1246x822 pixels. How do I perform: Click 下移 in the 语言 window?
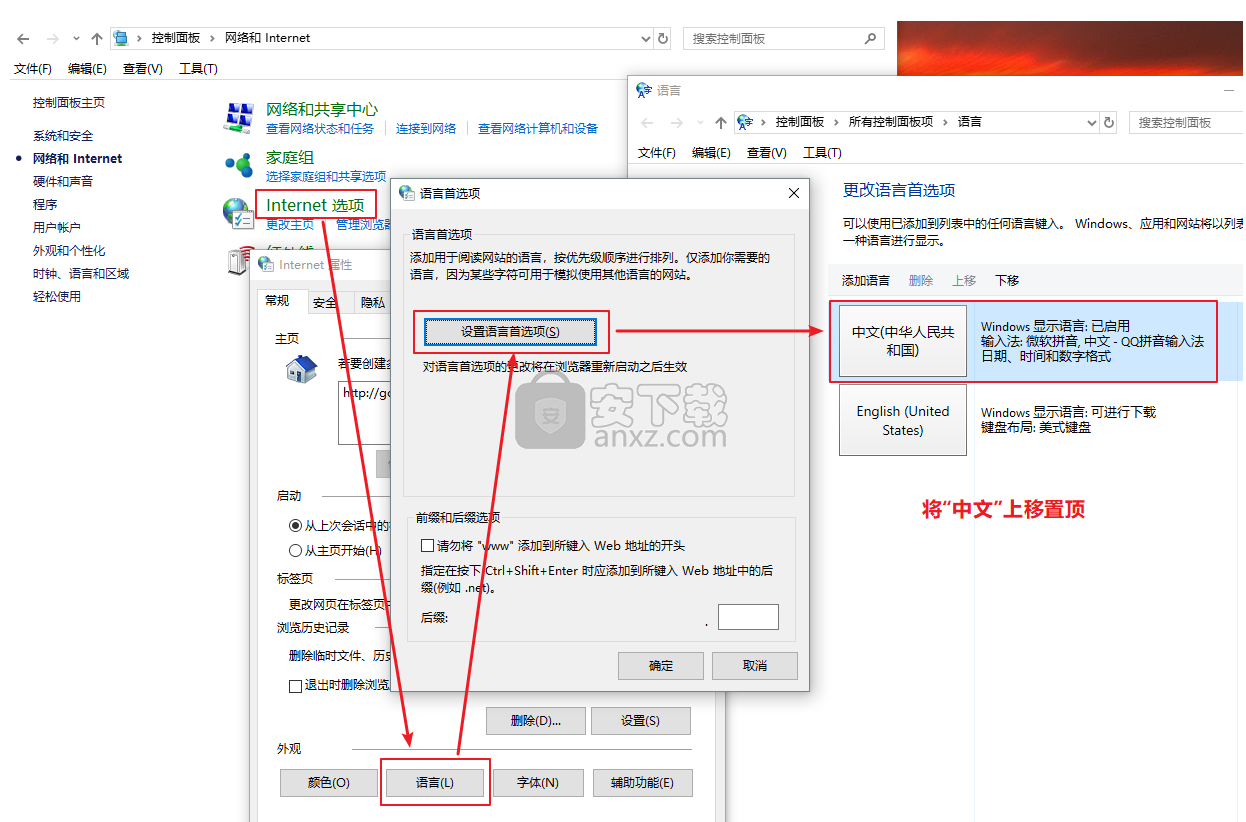click(x=1007, y=281)
